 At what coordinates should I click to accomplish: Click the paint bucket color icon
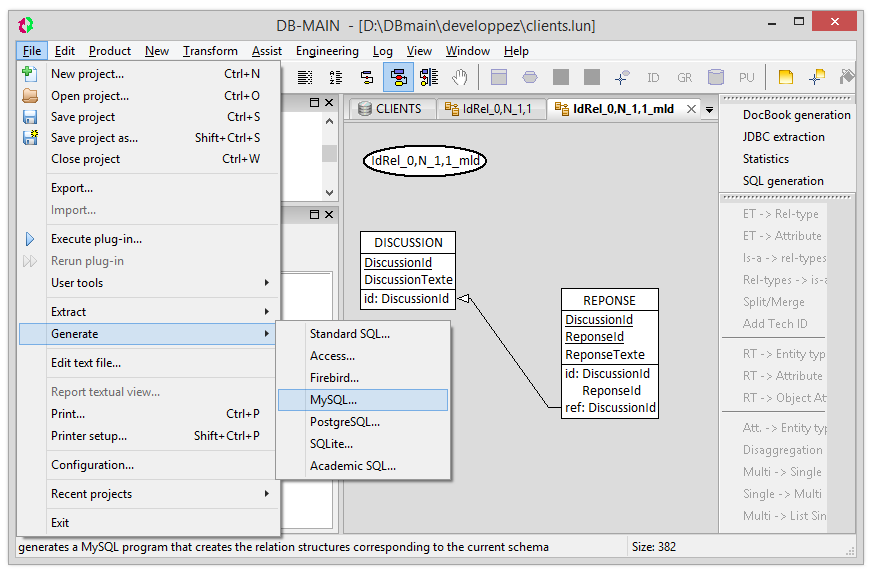(847, 76)
